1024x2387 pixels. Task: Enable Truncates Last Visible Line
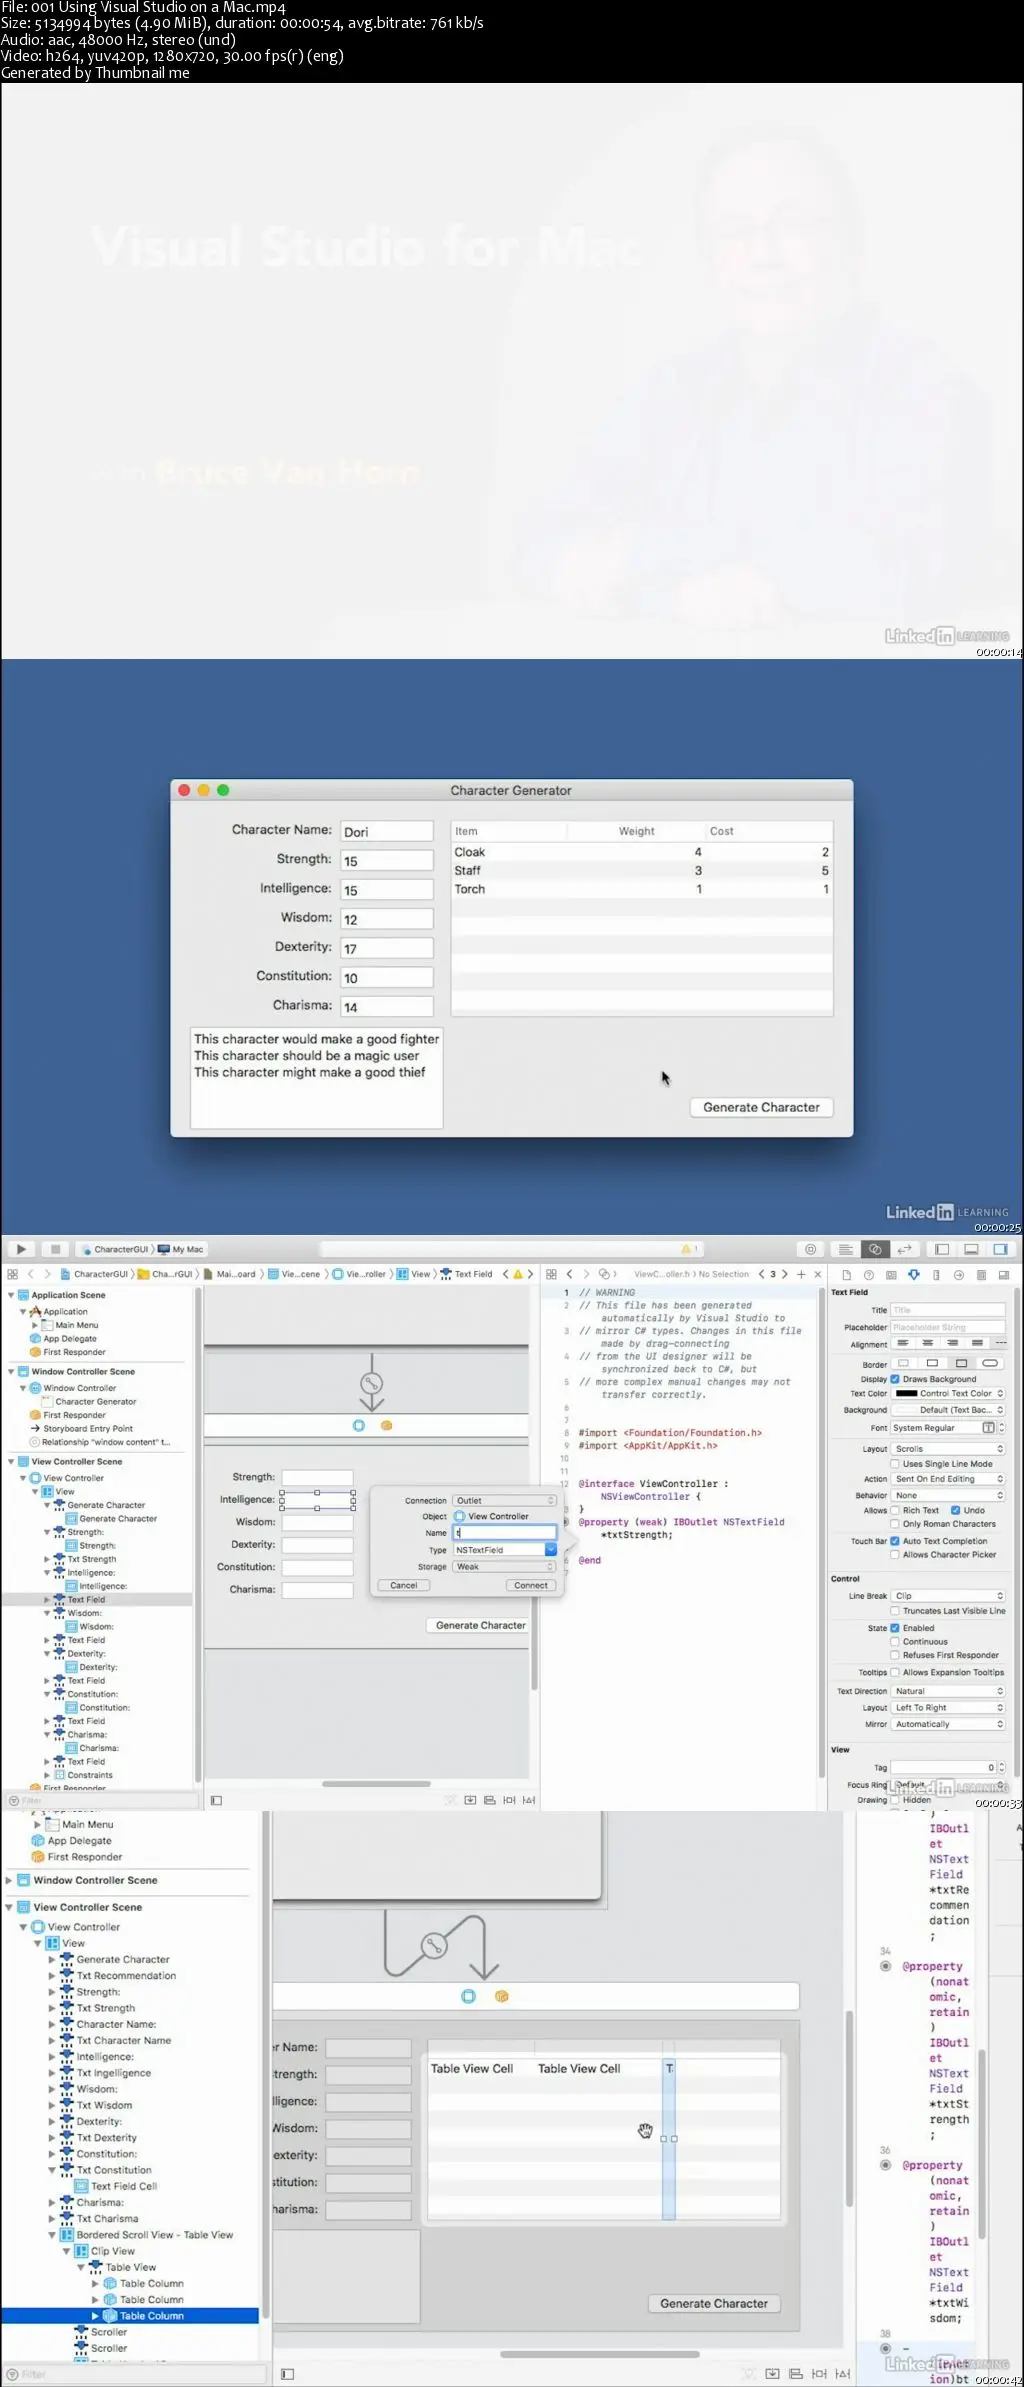[895, 1611]
